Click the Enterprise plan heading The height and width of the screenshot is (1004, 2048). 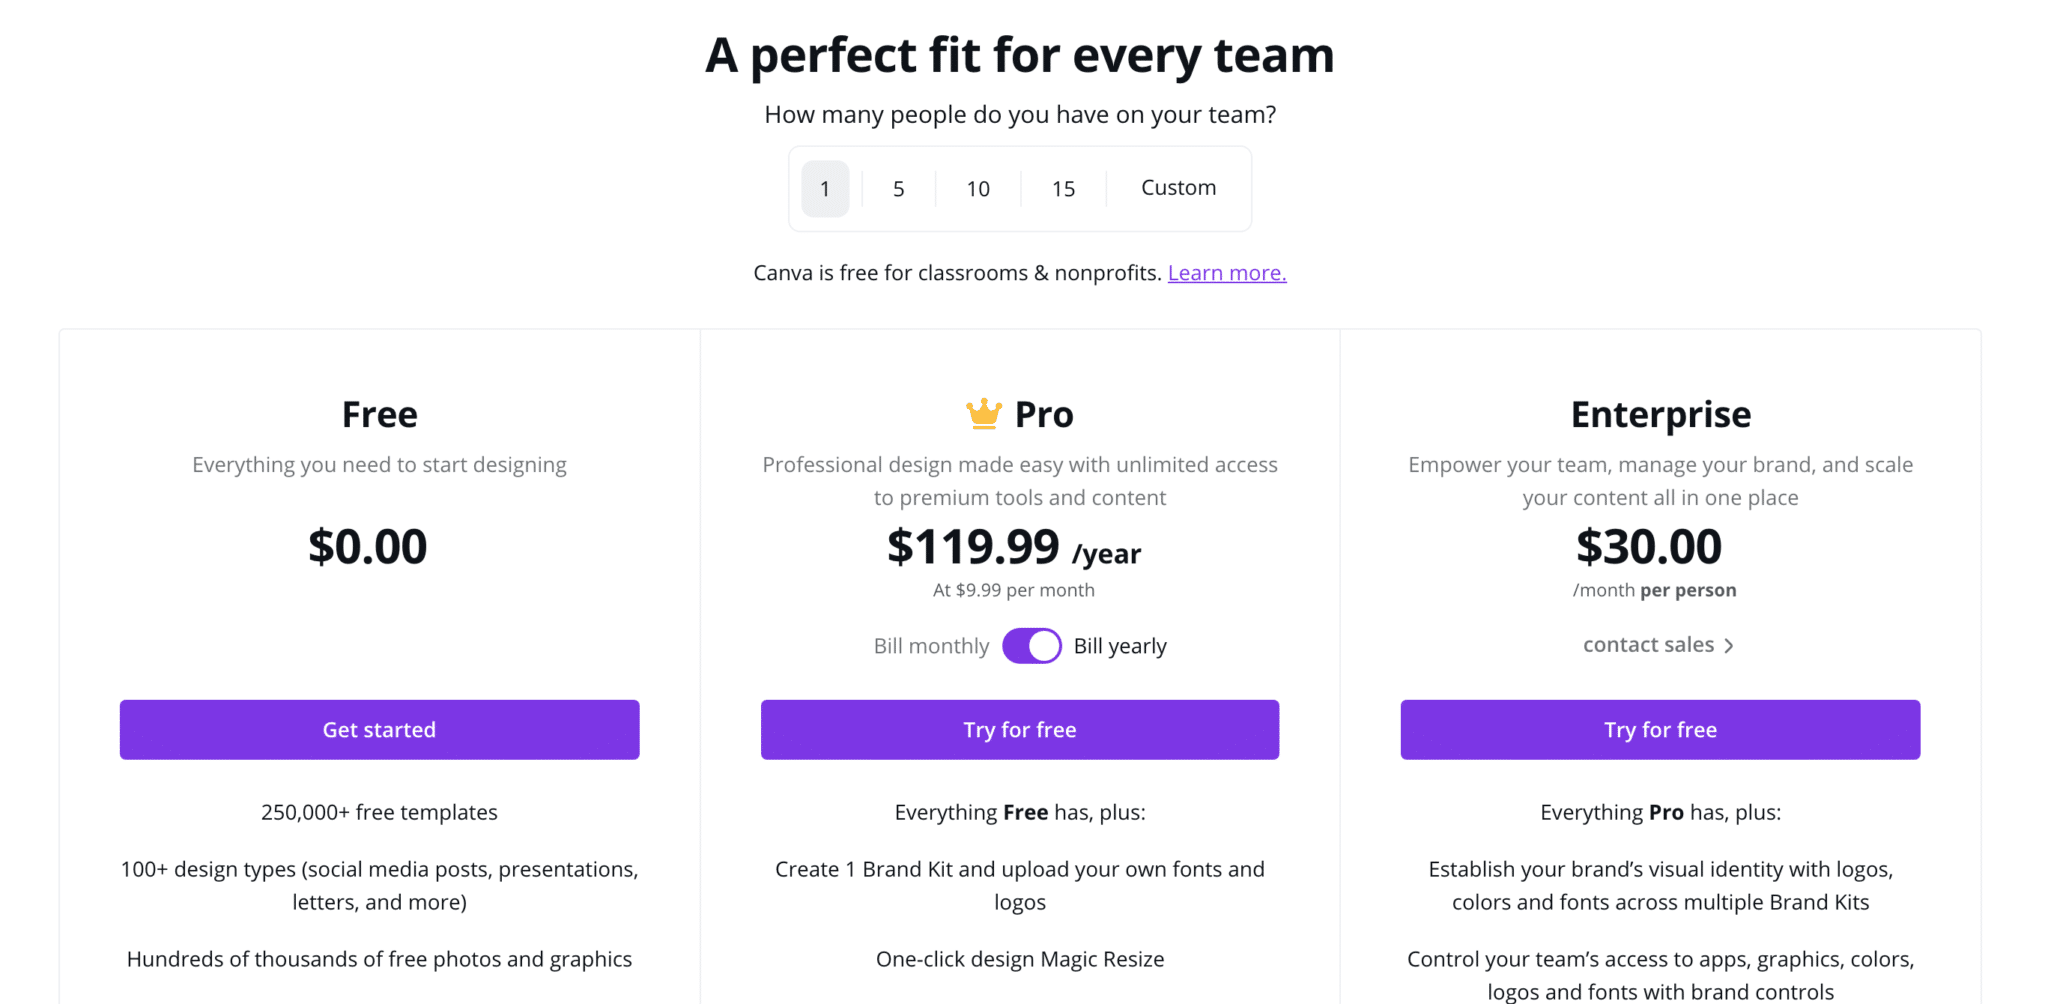pyautogui.click(x=1661, y=414)
